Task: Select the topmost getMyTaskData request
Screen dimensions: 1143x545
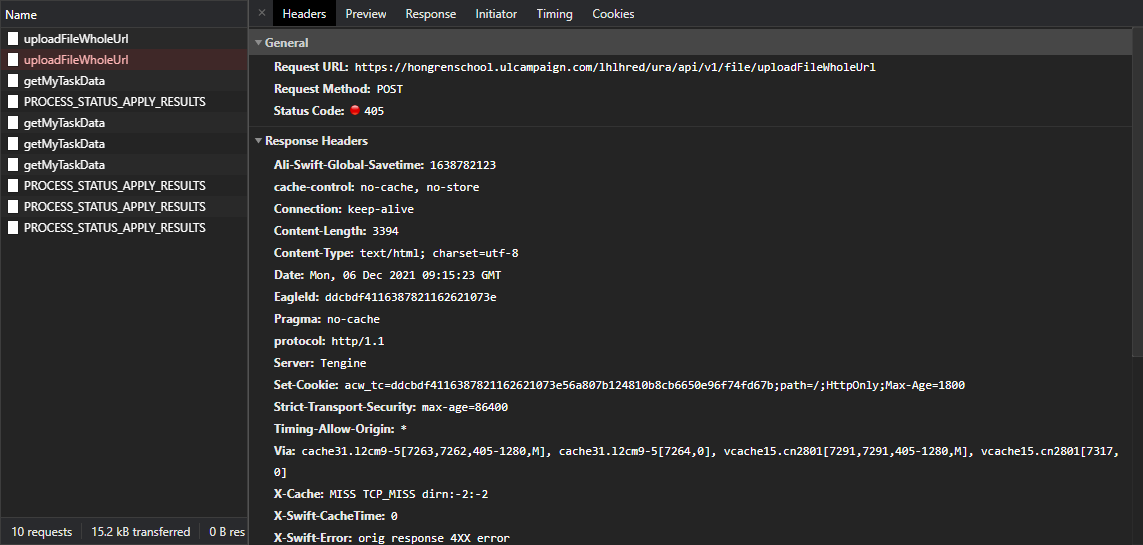Action: pos(124,81)
